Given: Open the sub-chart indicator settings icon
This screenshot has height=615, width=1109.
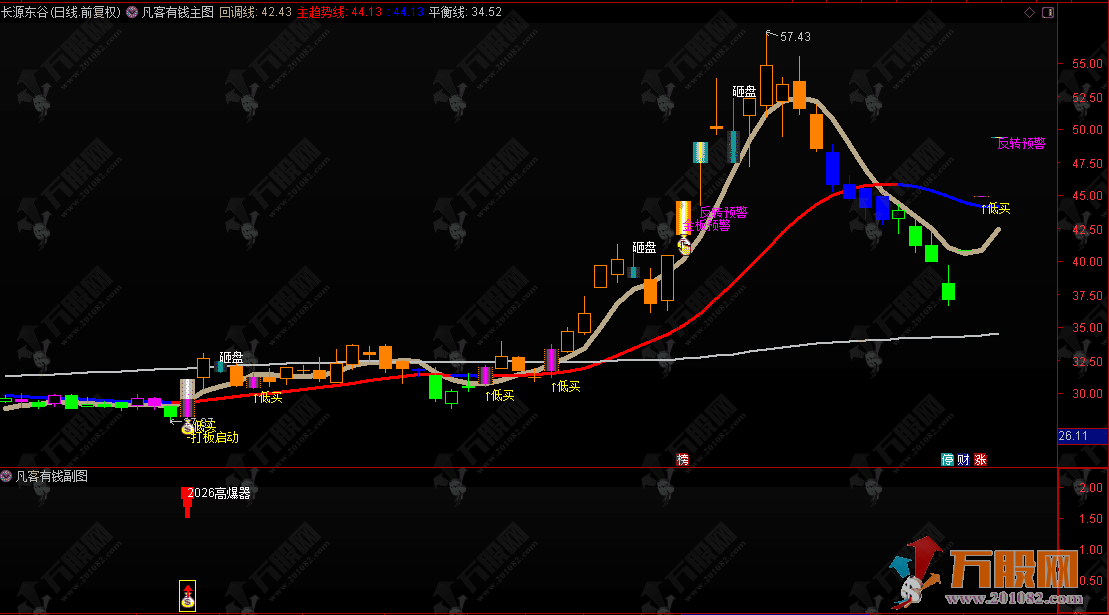Looking at the screenshot, I should point(8,477).
